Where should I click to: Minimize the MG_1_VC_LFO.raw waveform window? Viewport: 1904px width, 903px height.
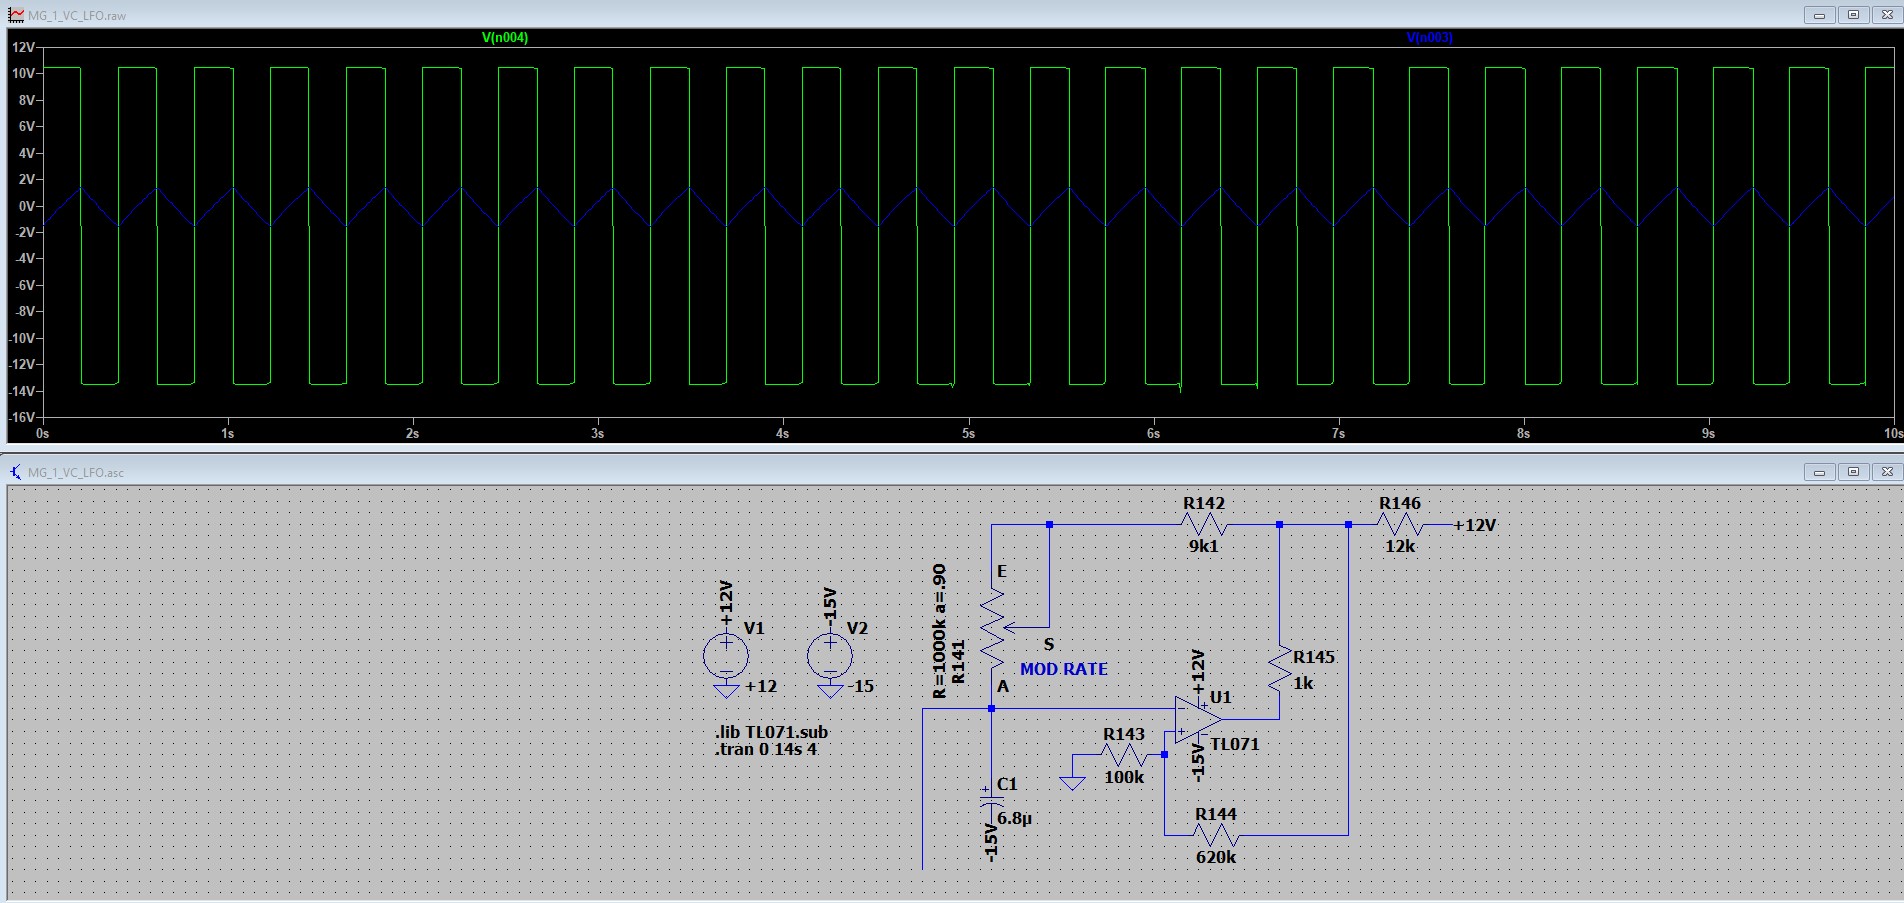coord(1819,15)
